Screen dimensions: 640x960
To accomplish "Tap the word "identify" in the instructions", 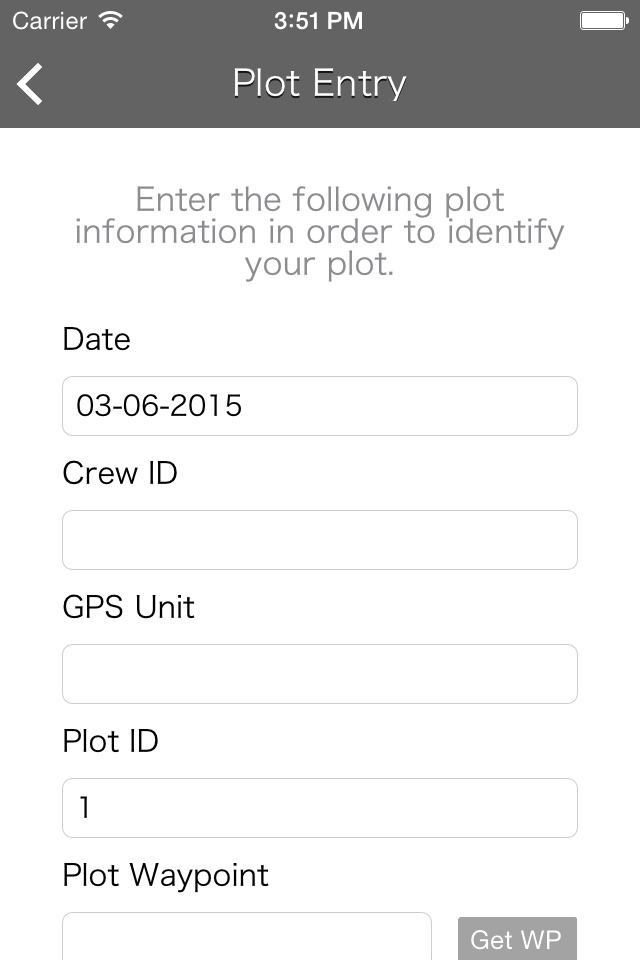I will 505,233.
